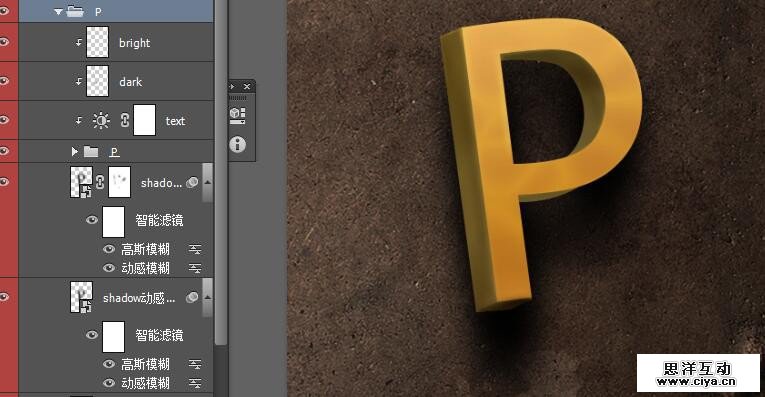Hide the text adjustment layer
Screen dimensions: 765x397
click(x=4, y=120)
